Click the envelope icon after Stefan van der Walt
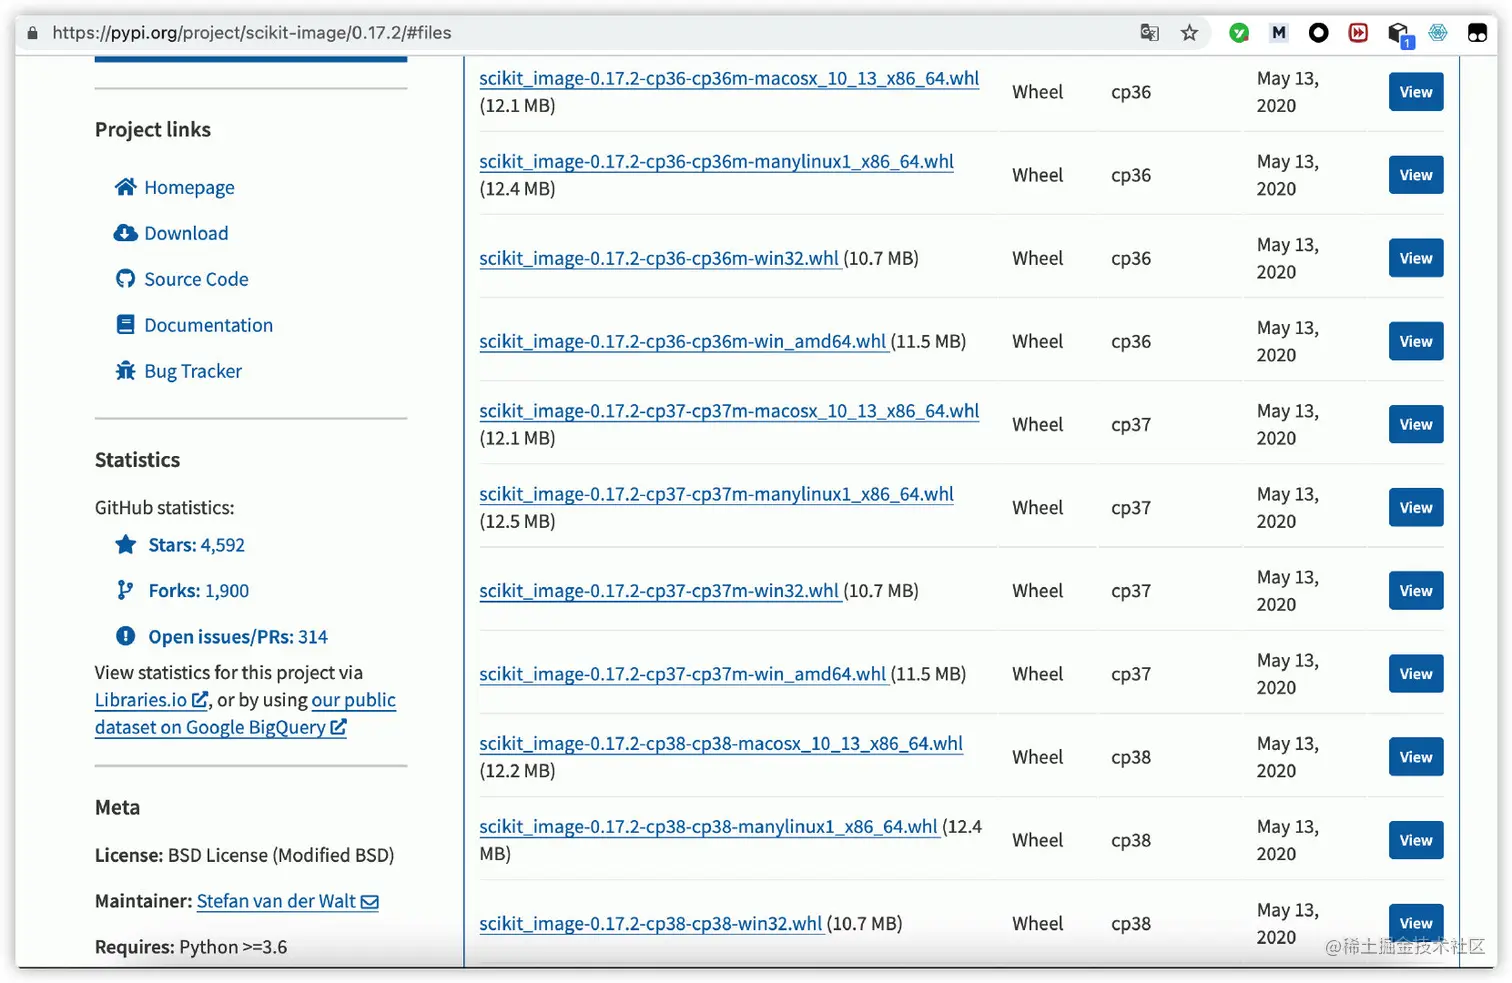1512x983 pixels. click(370, 902)
